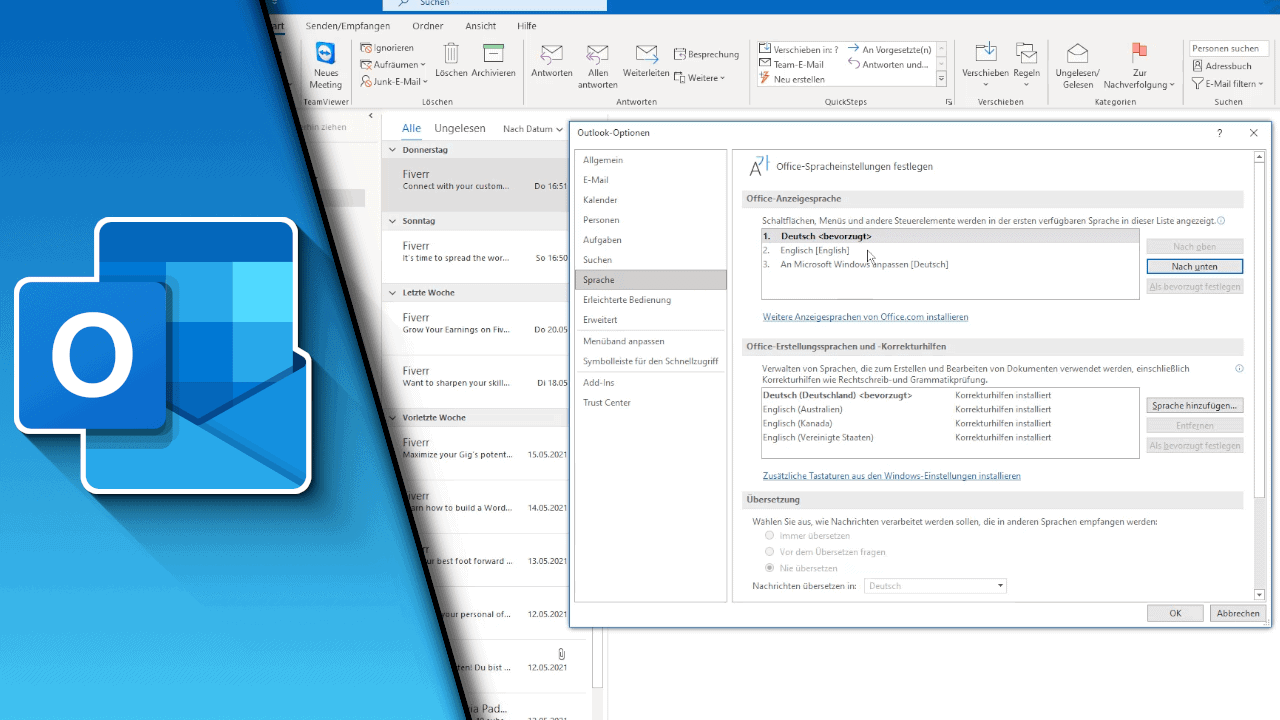Click OK in Outlook-Optionen dialog
Screen dimensions: 1280x720
[1175, 613]
